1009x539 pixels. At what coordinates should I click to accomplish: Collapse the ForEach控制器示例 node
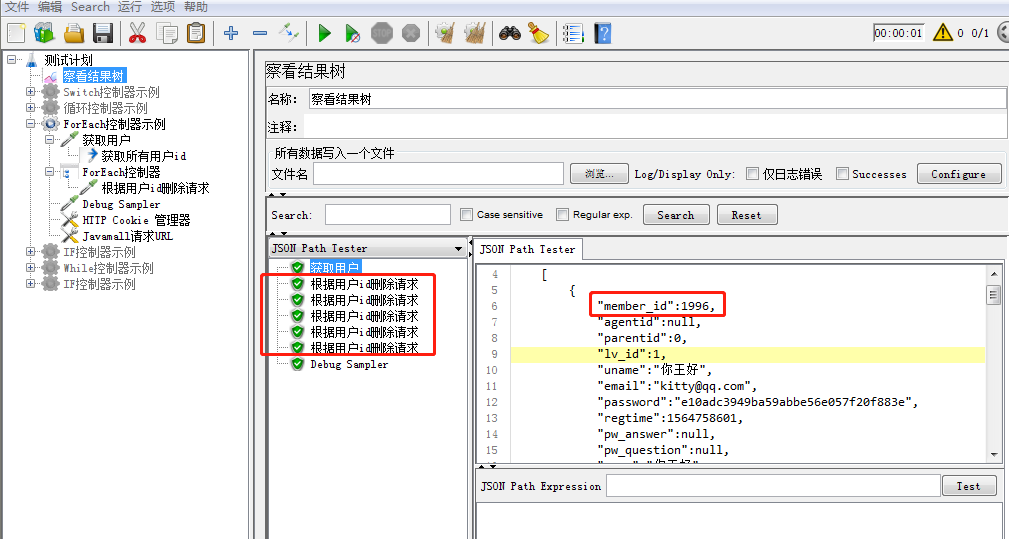[x=30, y=123]
